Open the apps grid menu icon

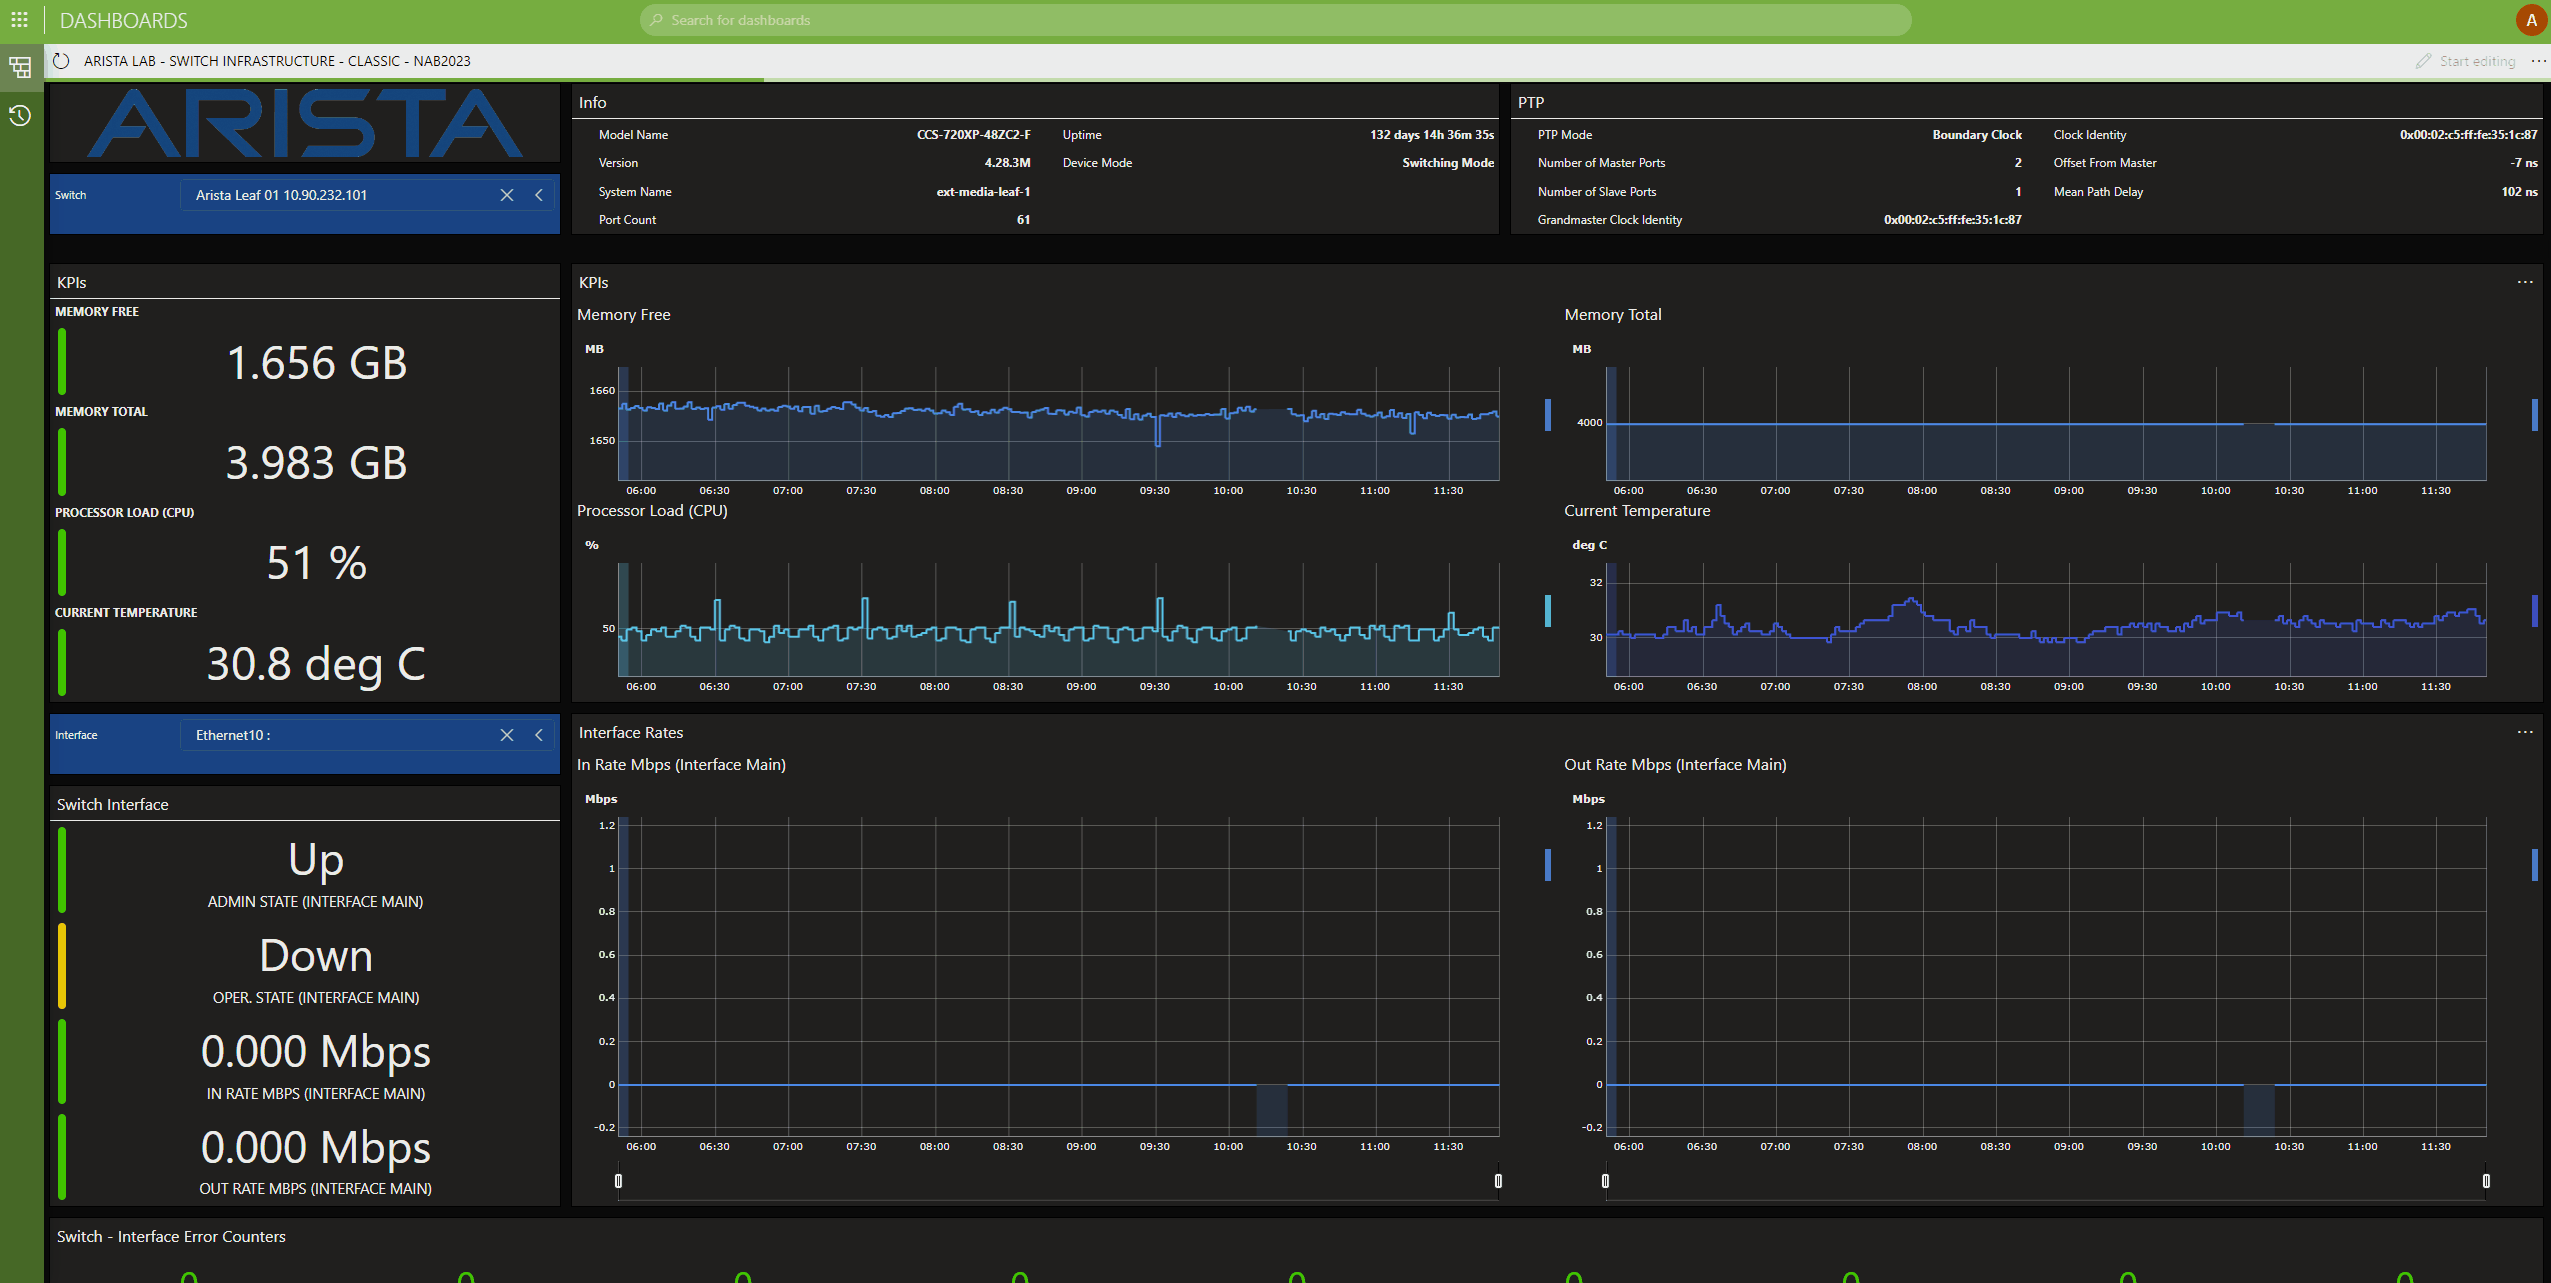pyautogui.click(x=19, y=20)
